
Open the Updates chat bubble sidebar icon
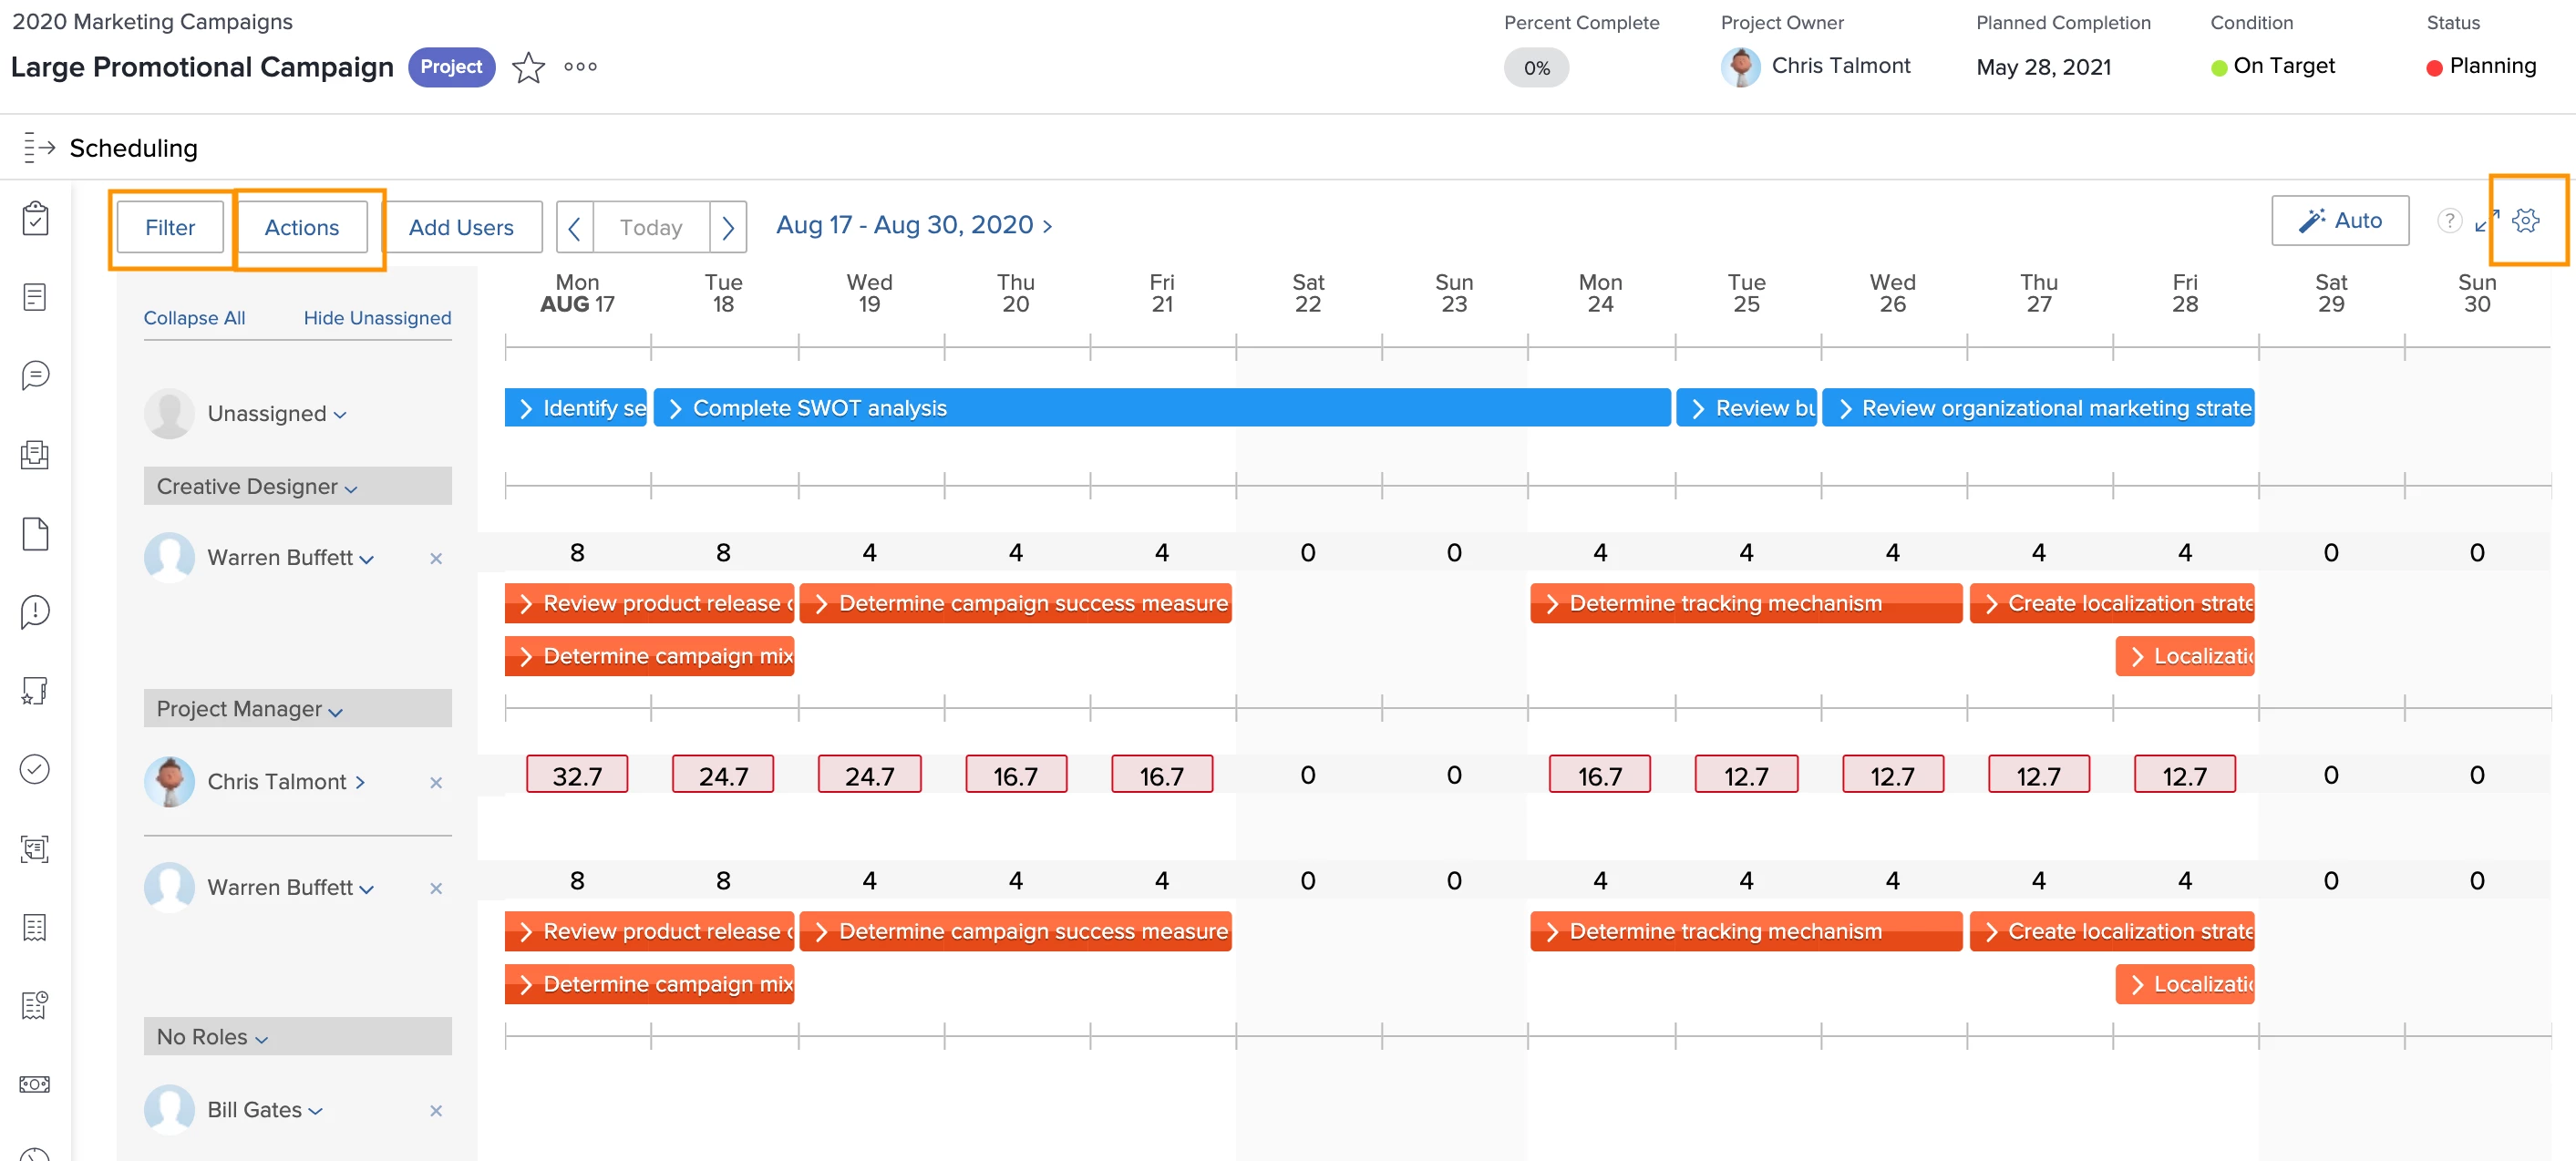point(35,375)
